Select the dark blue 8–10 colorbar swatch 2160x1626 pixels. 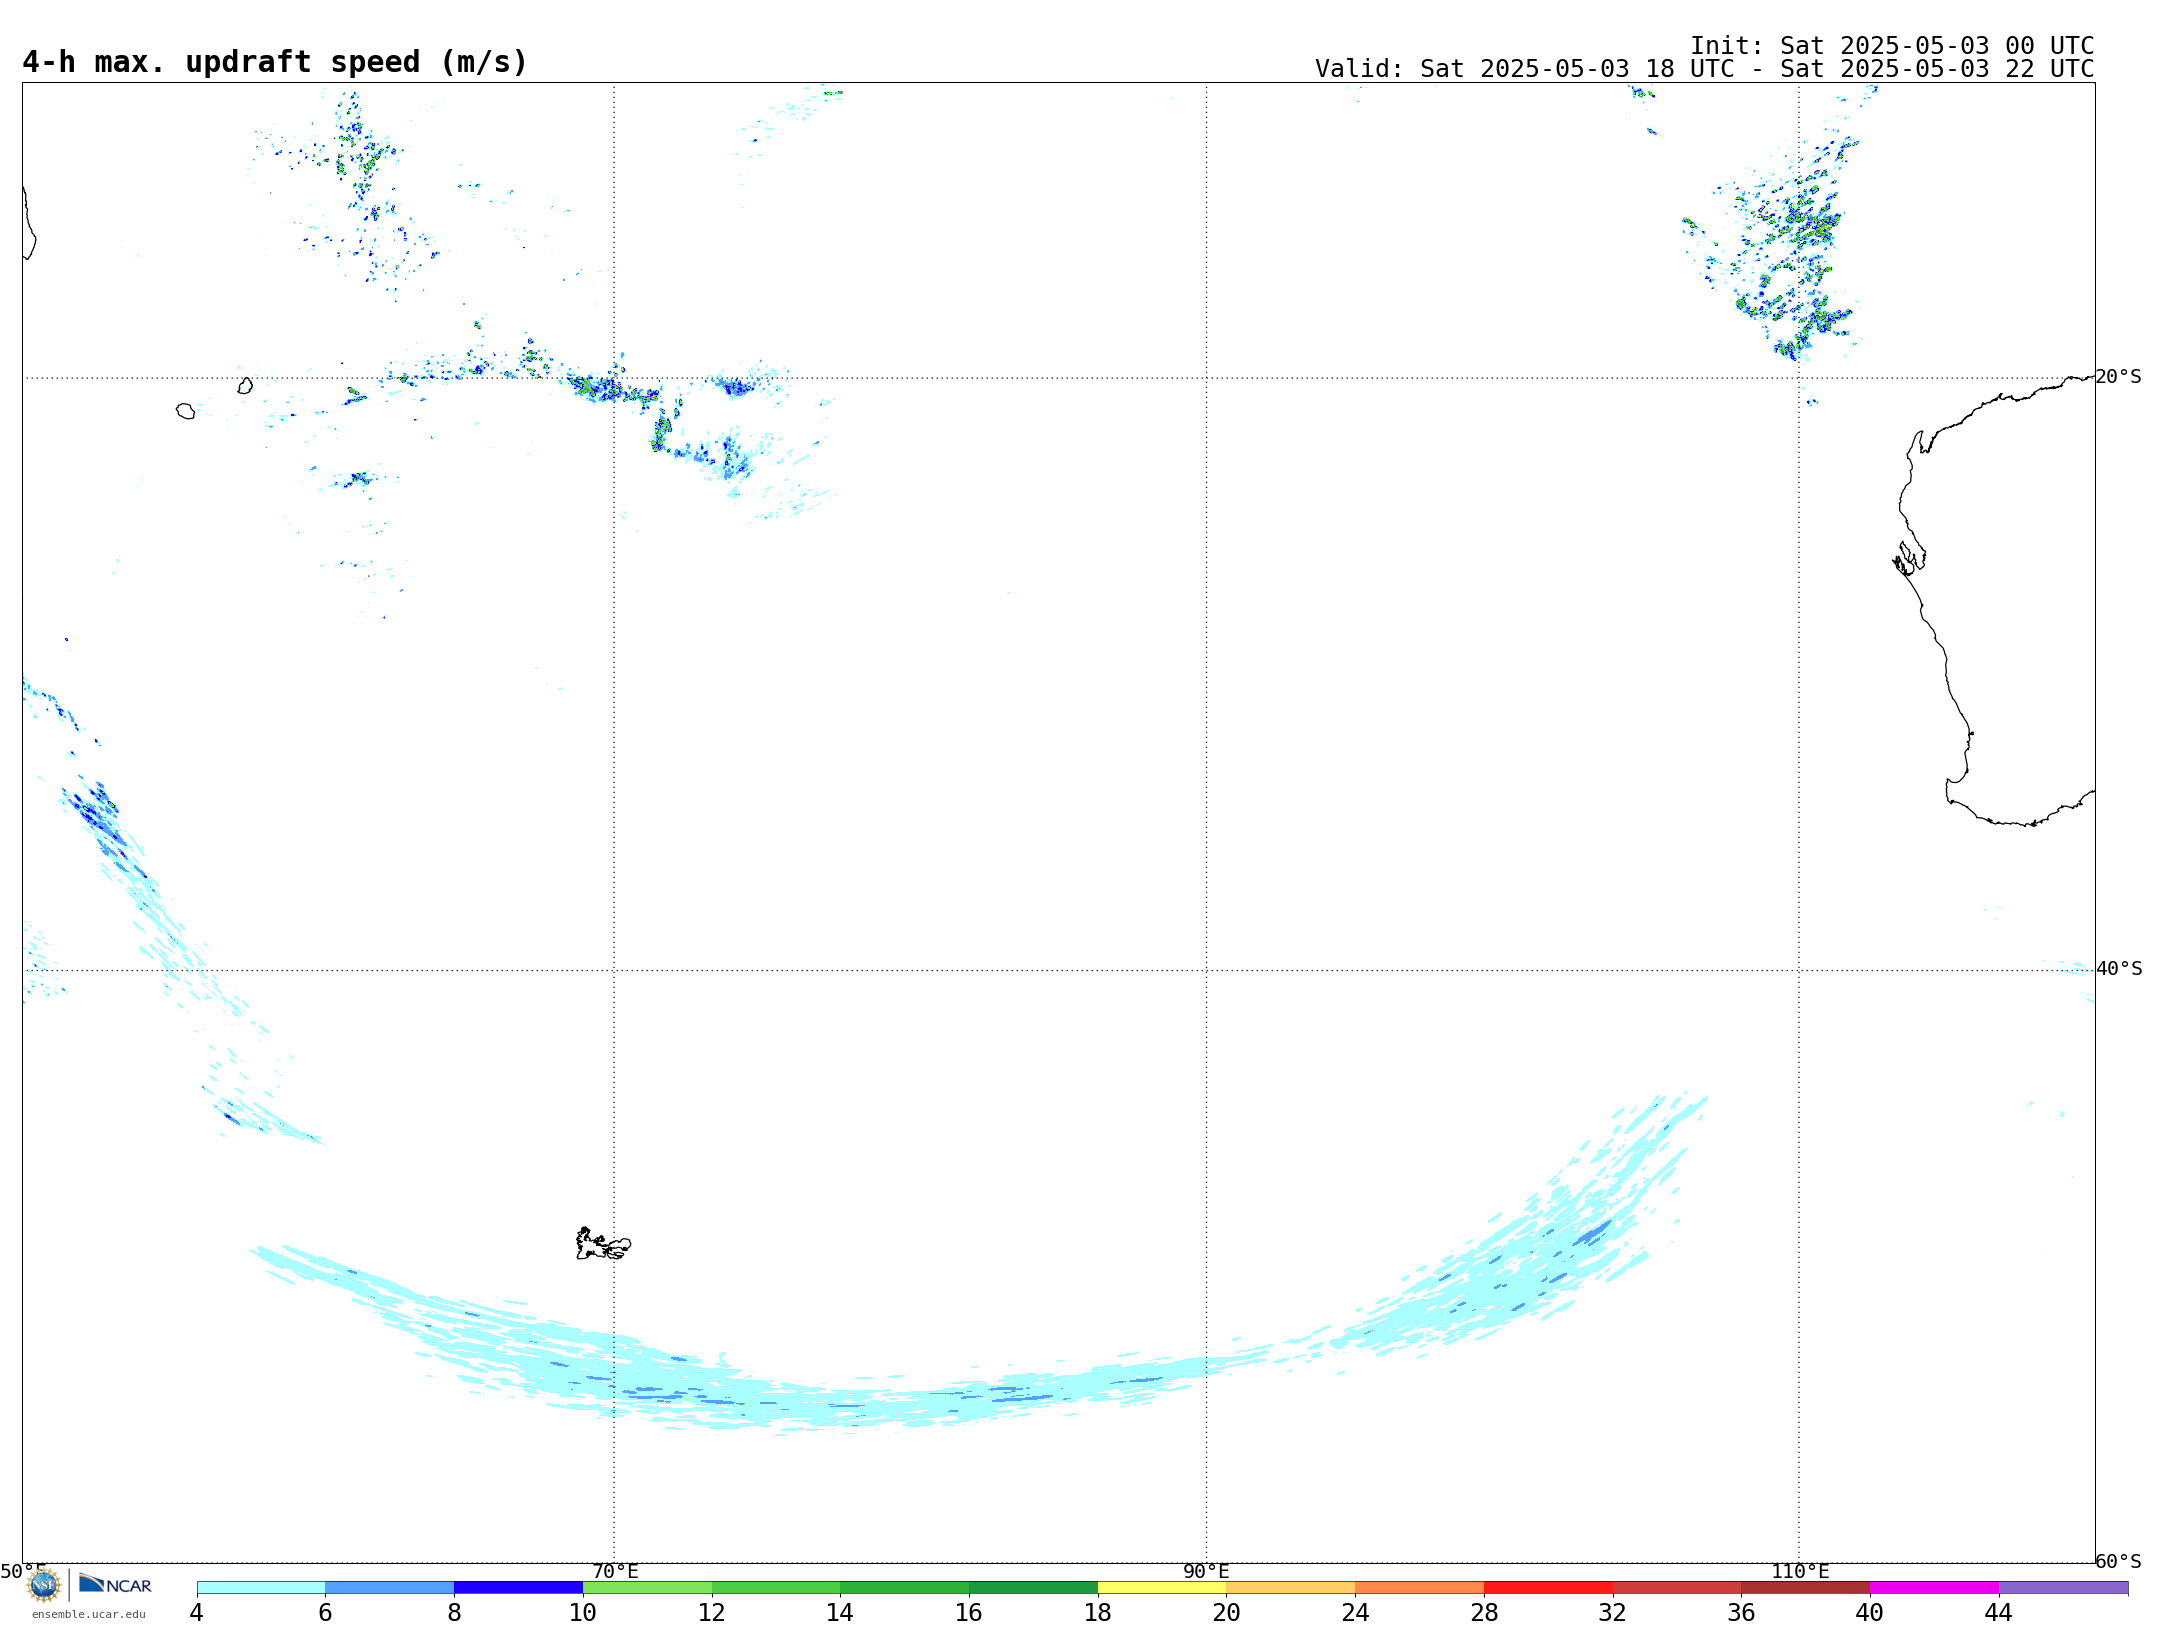[518, 1587]
